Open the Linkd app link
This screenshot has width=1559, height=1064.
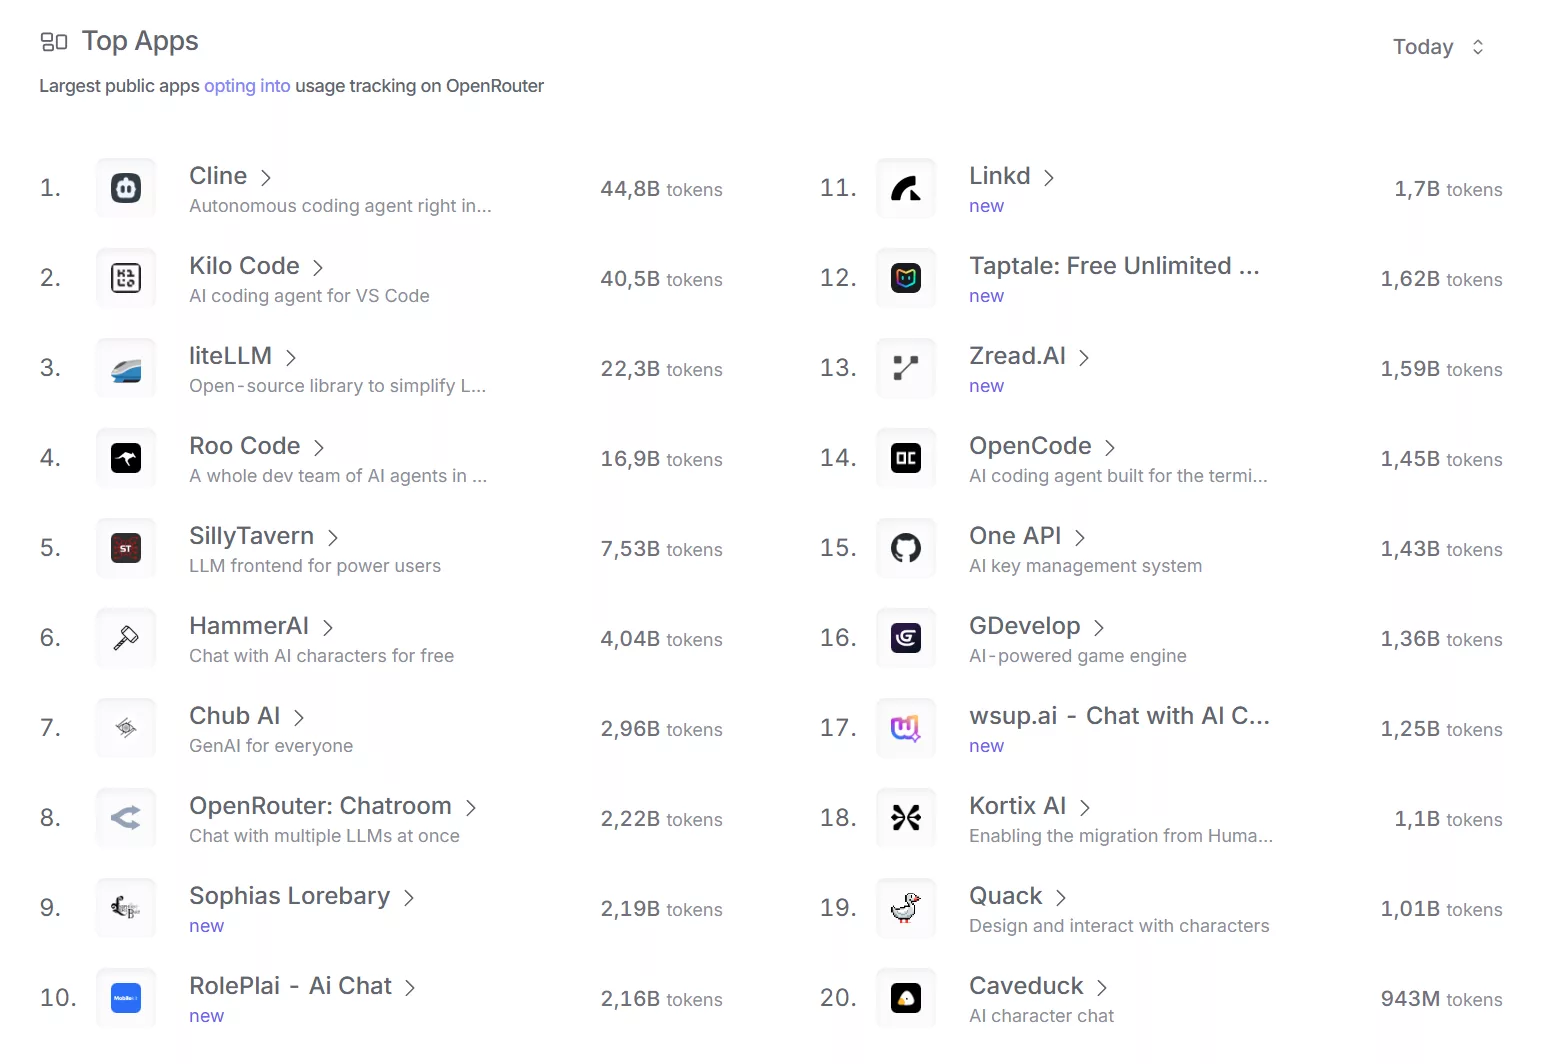pos(999,176)
